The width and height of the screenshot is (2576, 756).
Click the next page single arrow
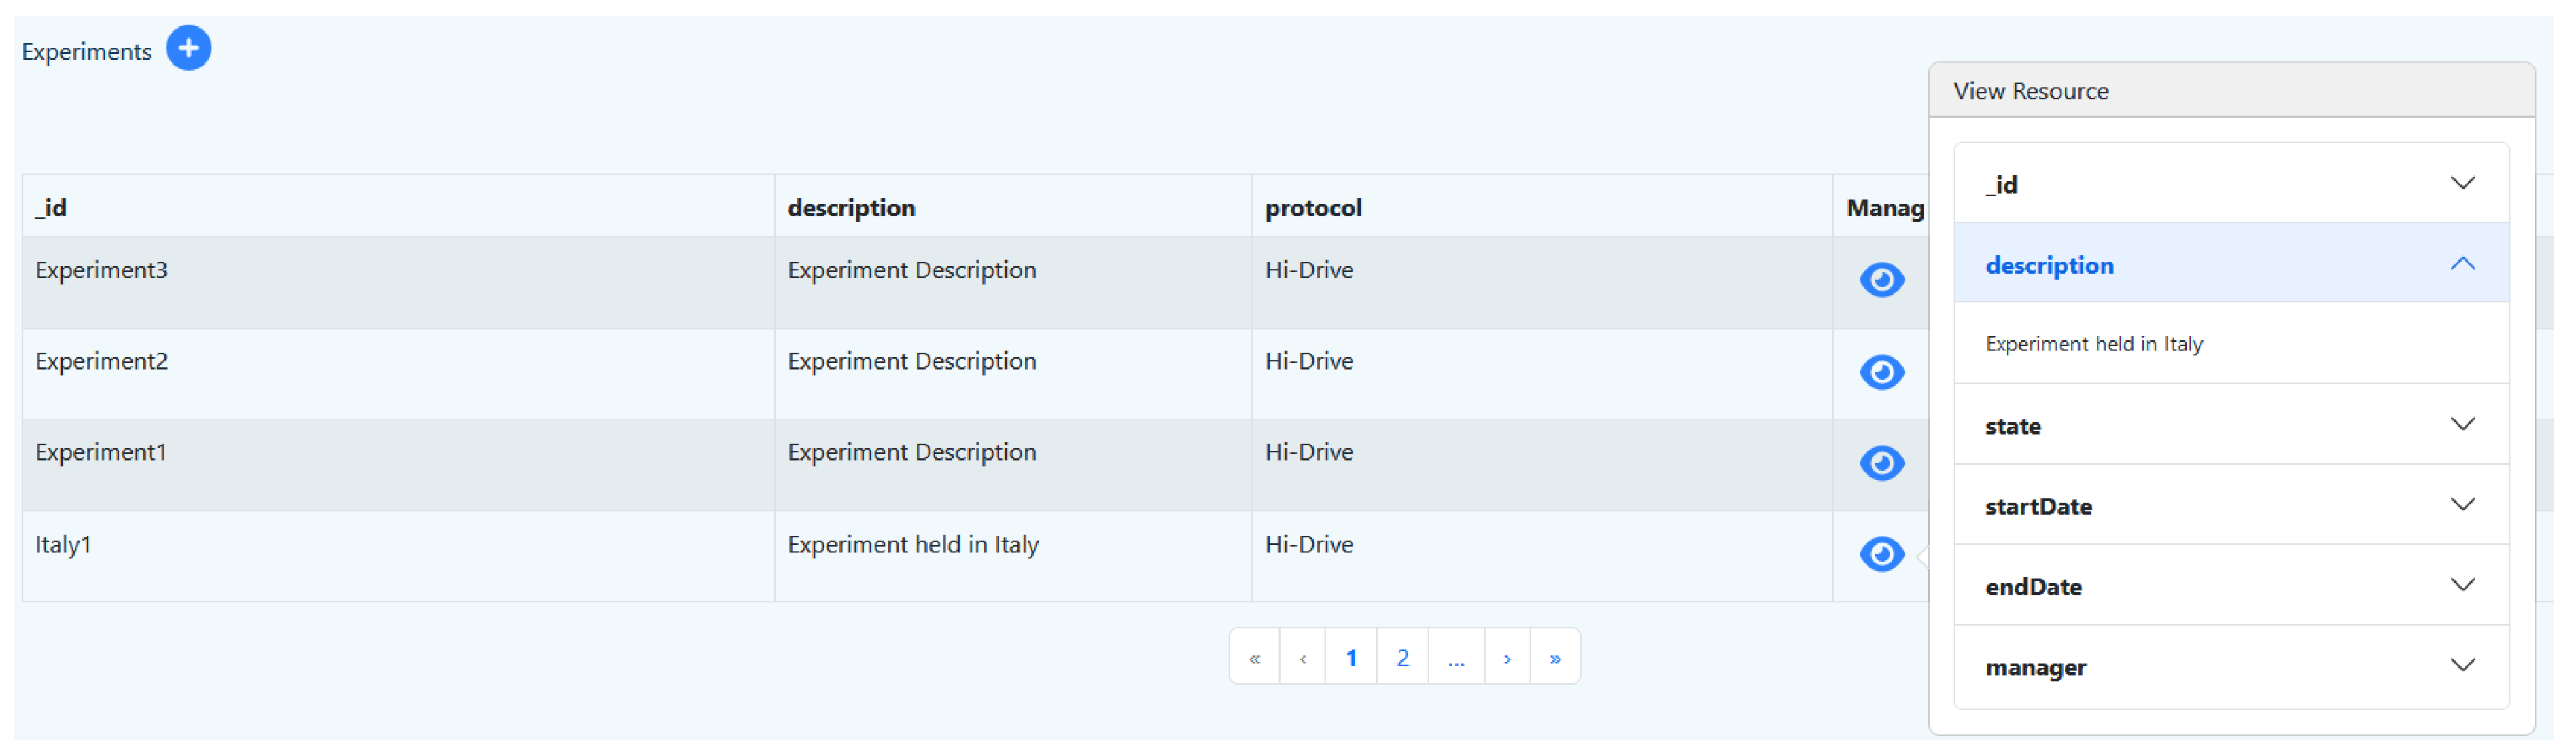tap(1507, 658)
